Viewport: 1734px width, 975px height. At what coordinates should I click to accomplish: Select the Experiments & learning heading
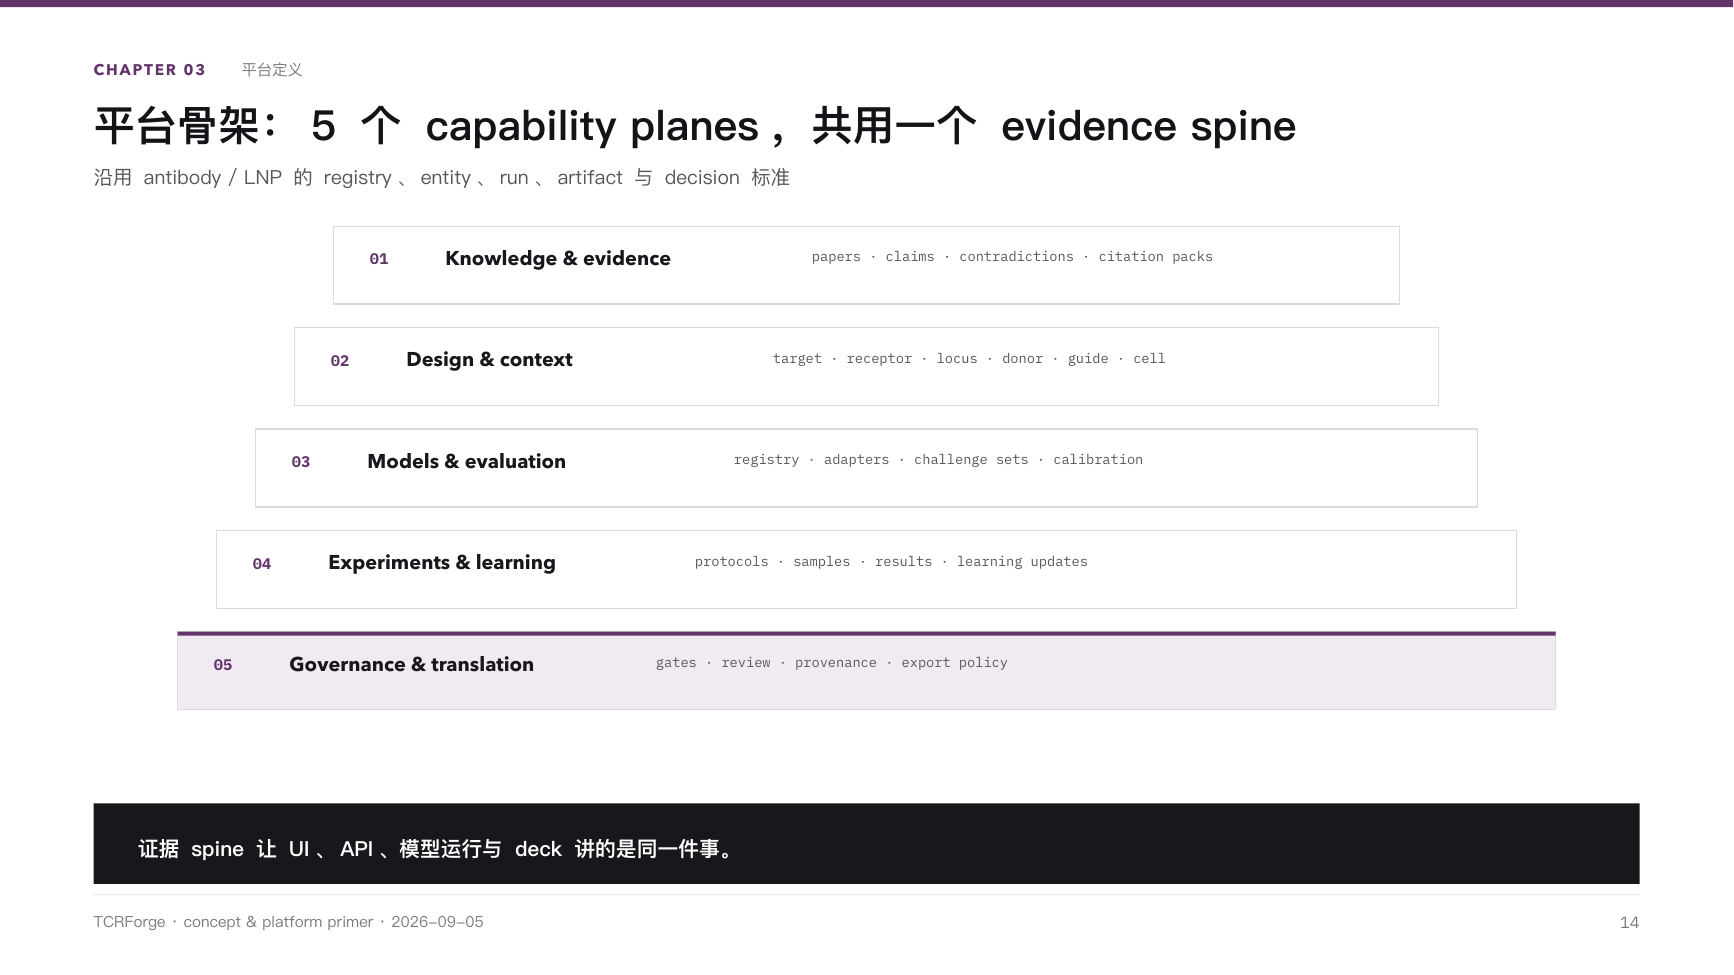(442, 562)
